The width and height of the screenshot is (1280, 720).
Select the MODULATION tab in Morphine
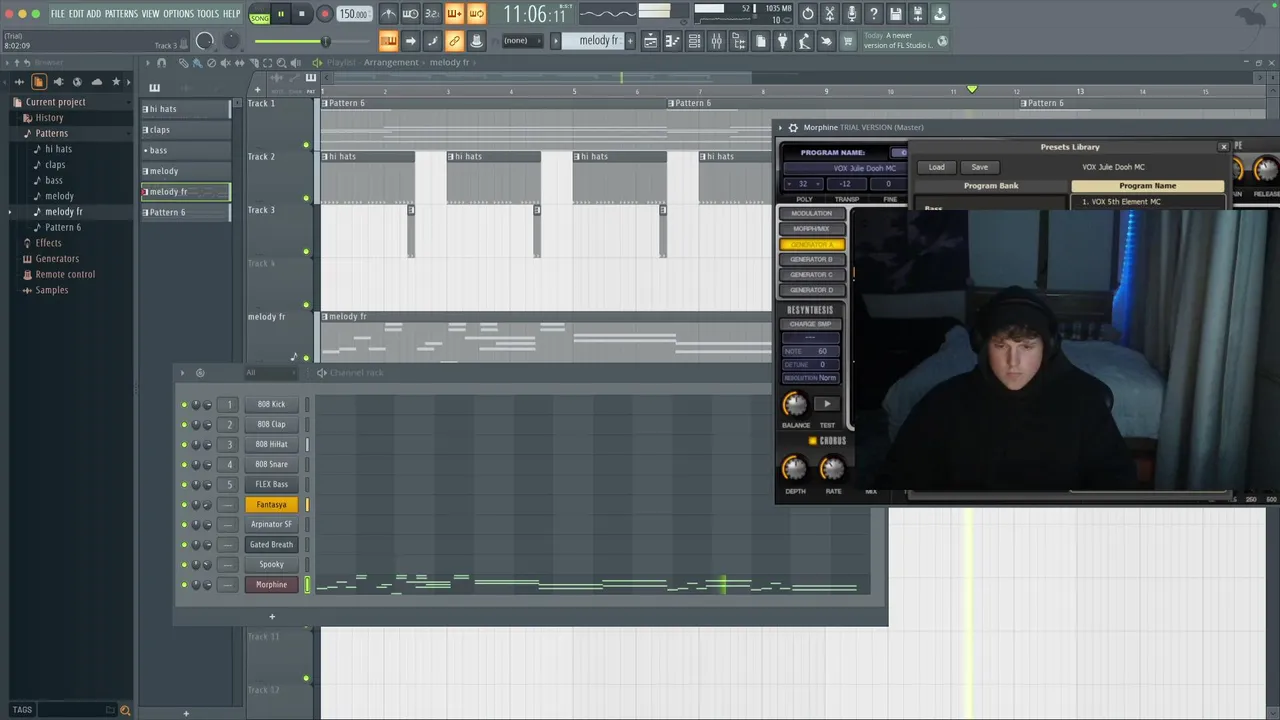click(811, 213)
